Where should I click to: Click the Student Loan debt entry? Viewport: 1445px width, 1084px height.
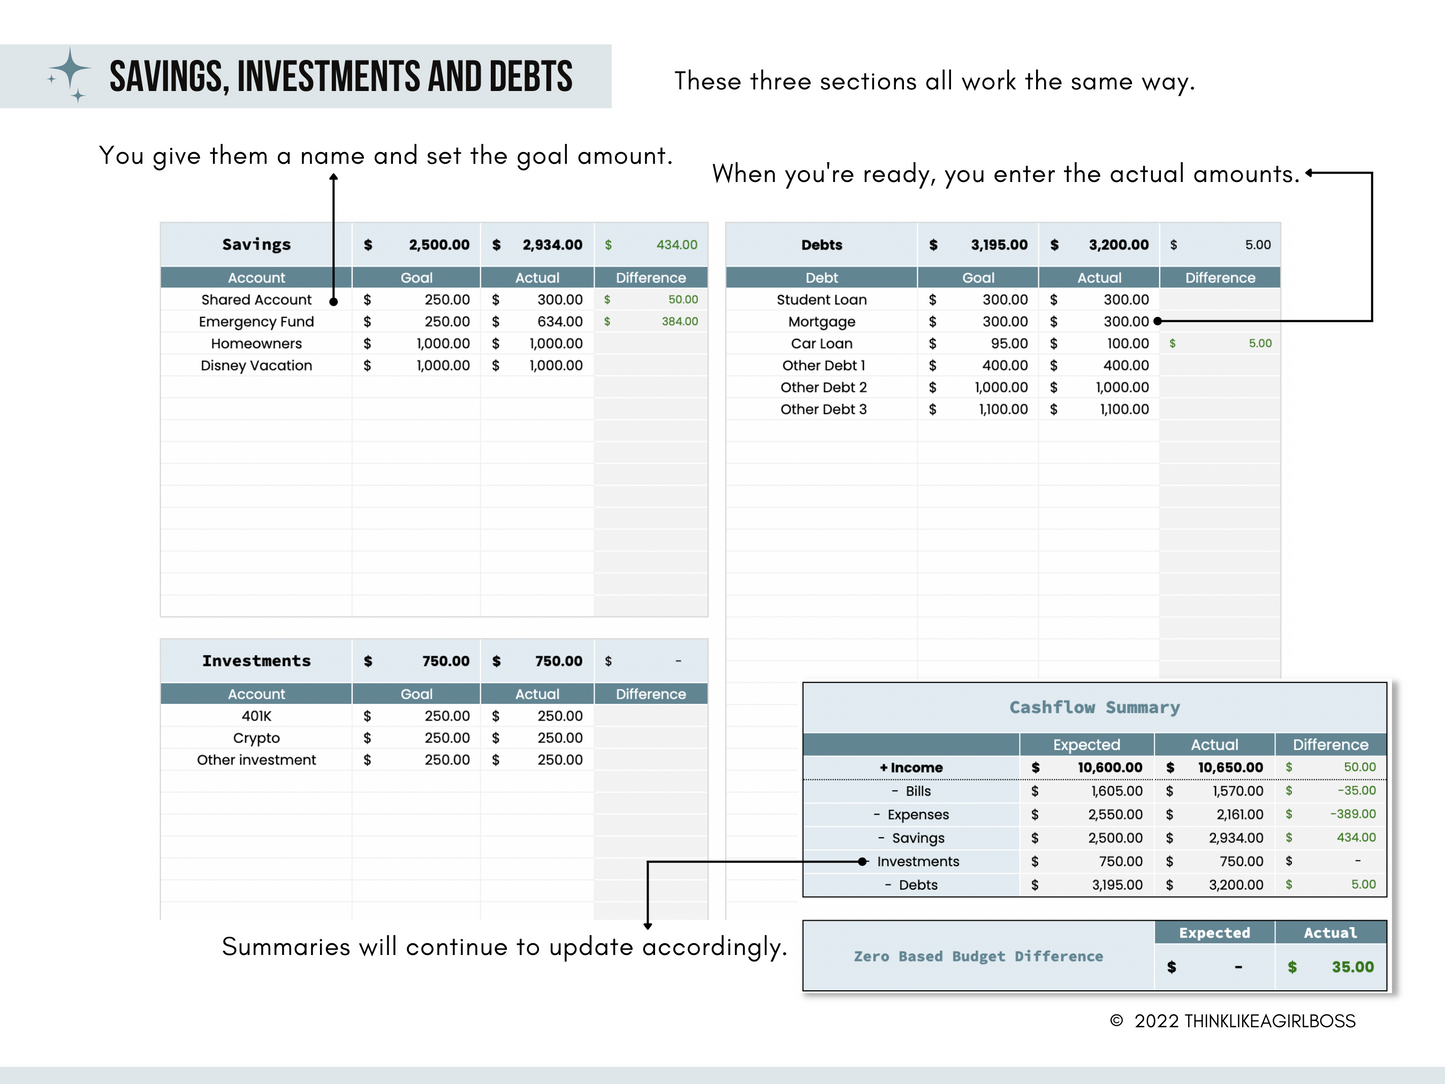click(x=821, y=299)
